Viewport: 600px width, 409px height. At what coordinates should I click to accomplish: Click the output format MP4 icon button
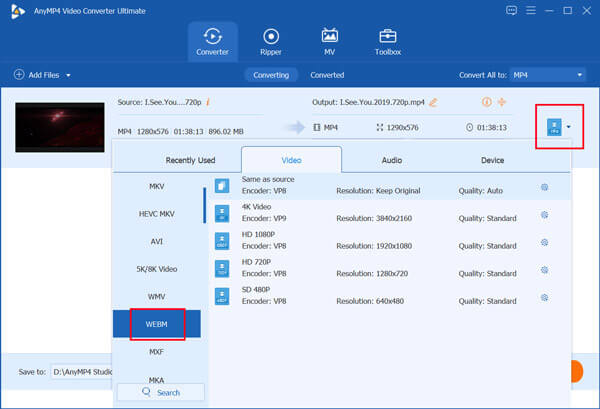click(554, 127)
